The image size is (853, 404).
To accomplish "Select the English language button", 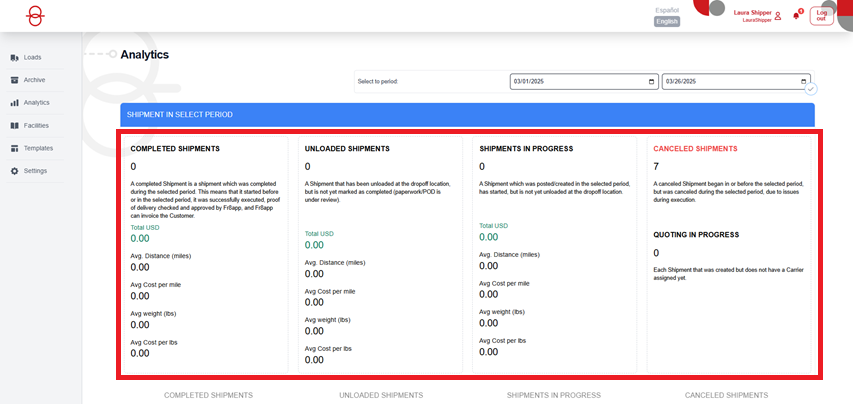I will (x=666, y=22).
